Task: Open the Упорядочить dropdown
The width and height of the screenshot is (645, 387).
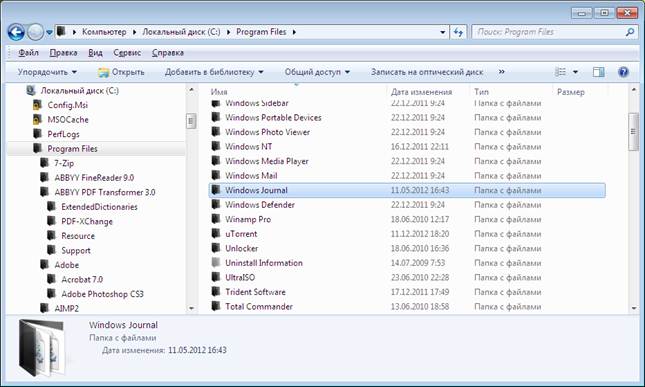Action: [47, 72]
